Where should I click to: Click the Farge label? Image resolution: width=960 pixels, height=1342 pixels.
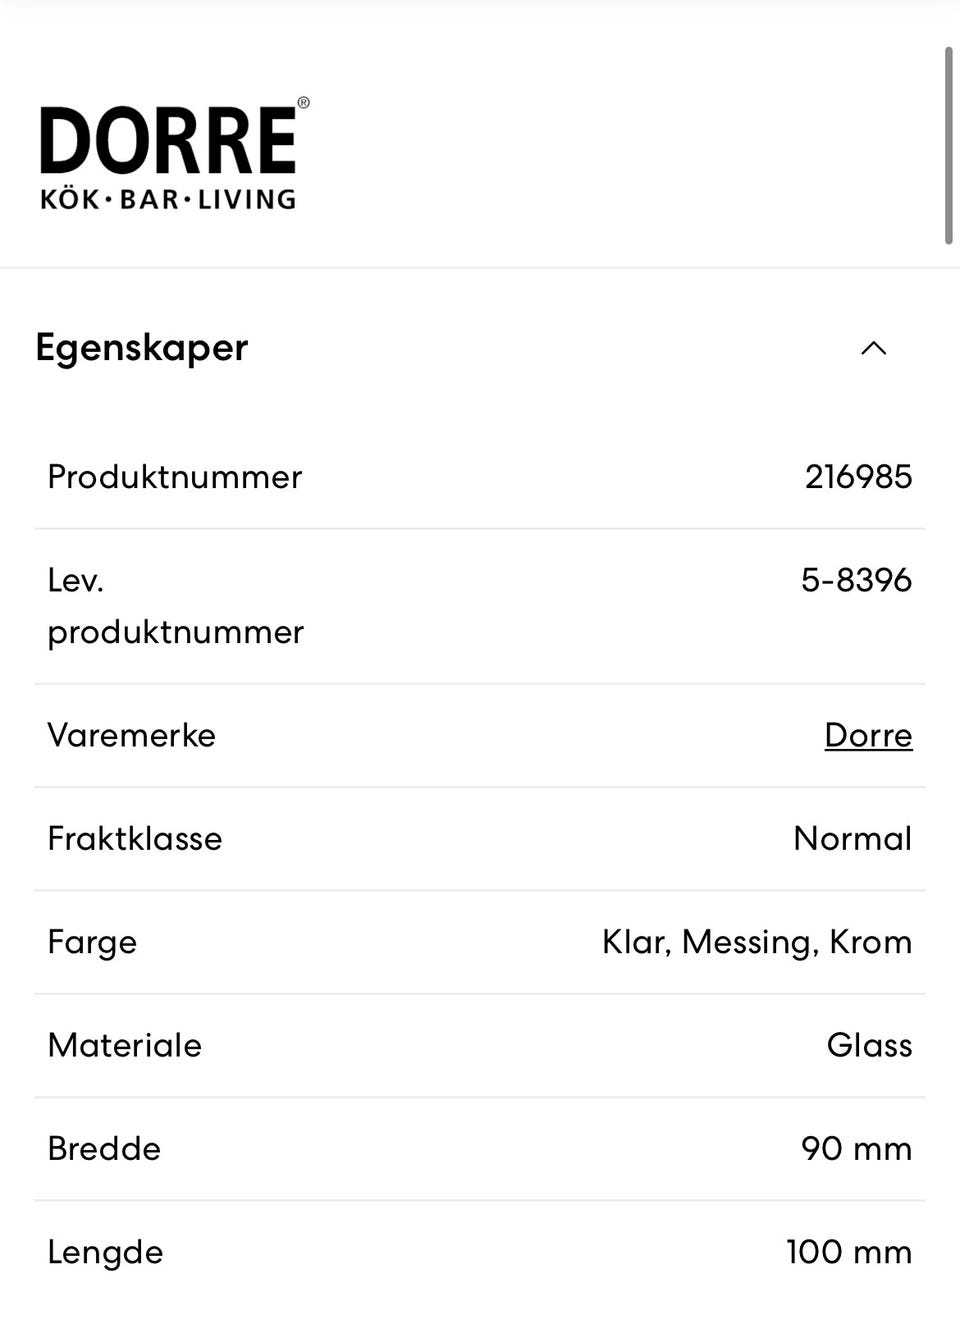click(x=92, y=943)
